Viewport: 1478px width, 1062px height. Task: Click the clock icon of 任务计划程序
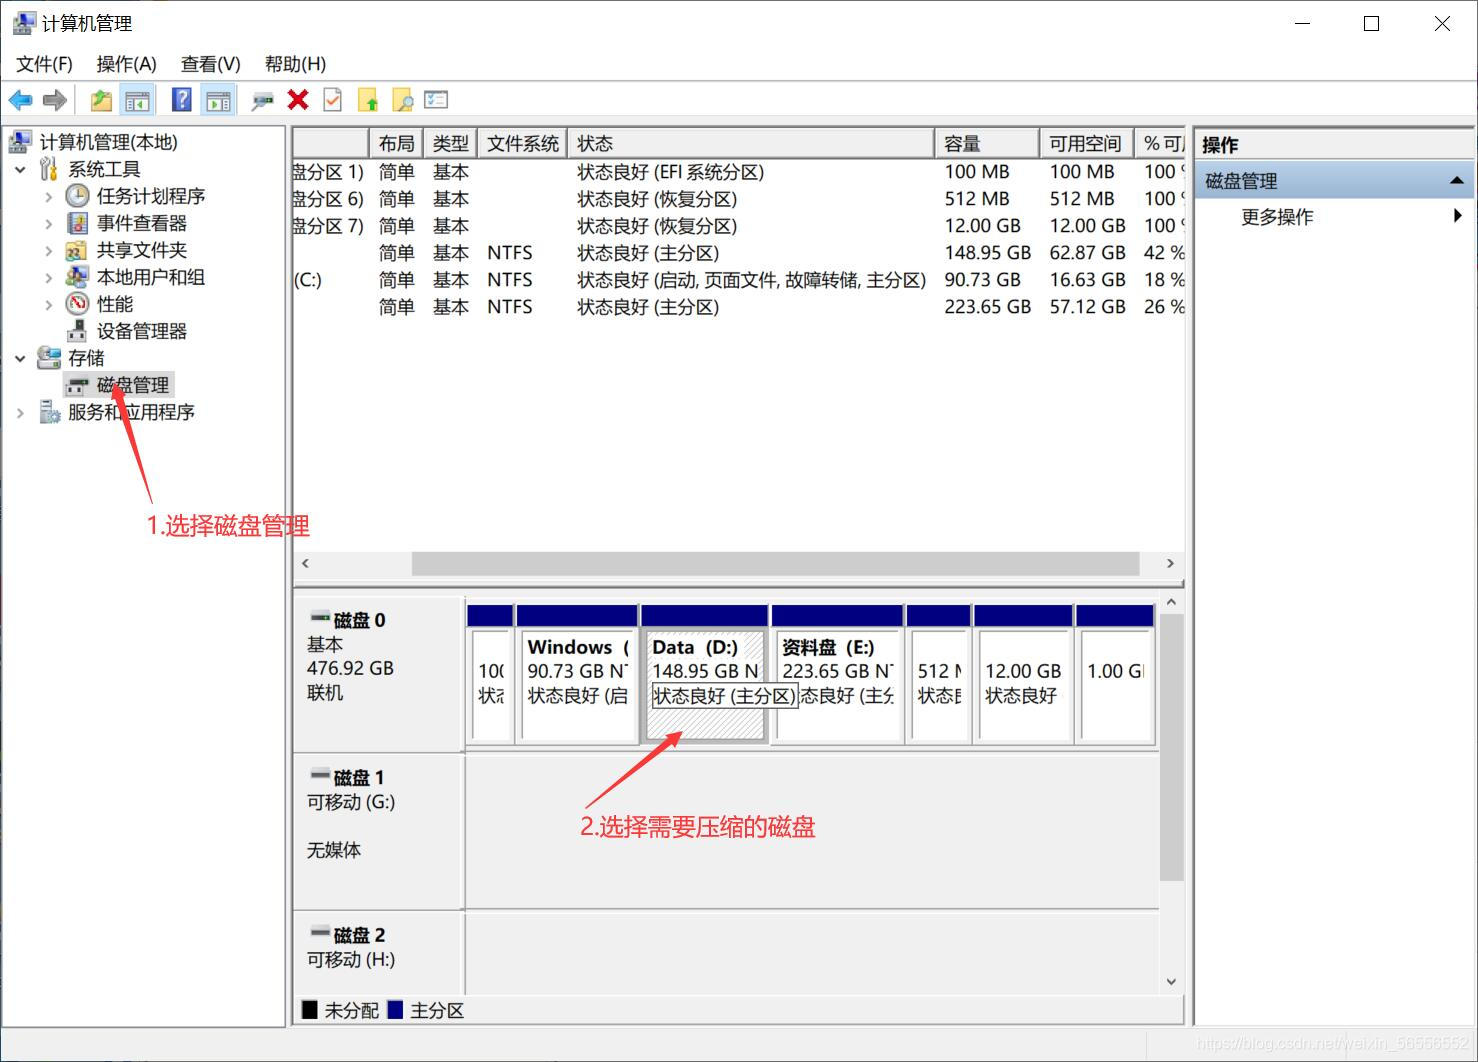coord(77,196)
